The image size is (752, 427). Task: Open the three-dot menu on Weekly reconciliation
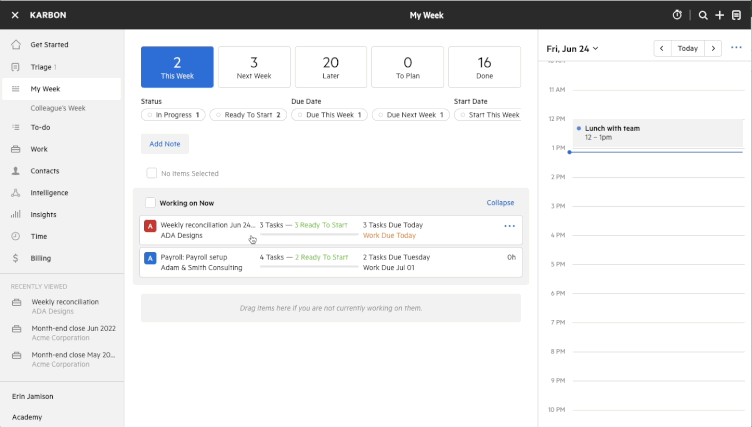[x=509, y=226]
